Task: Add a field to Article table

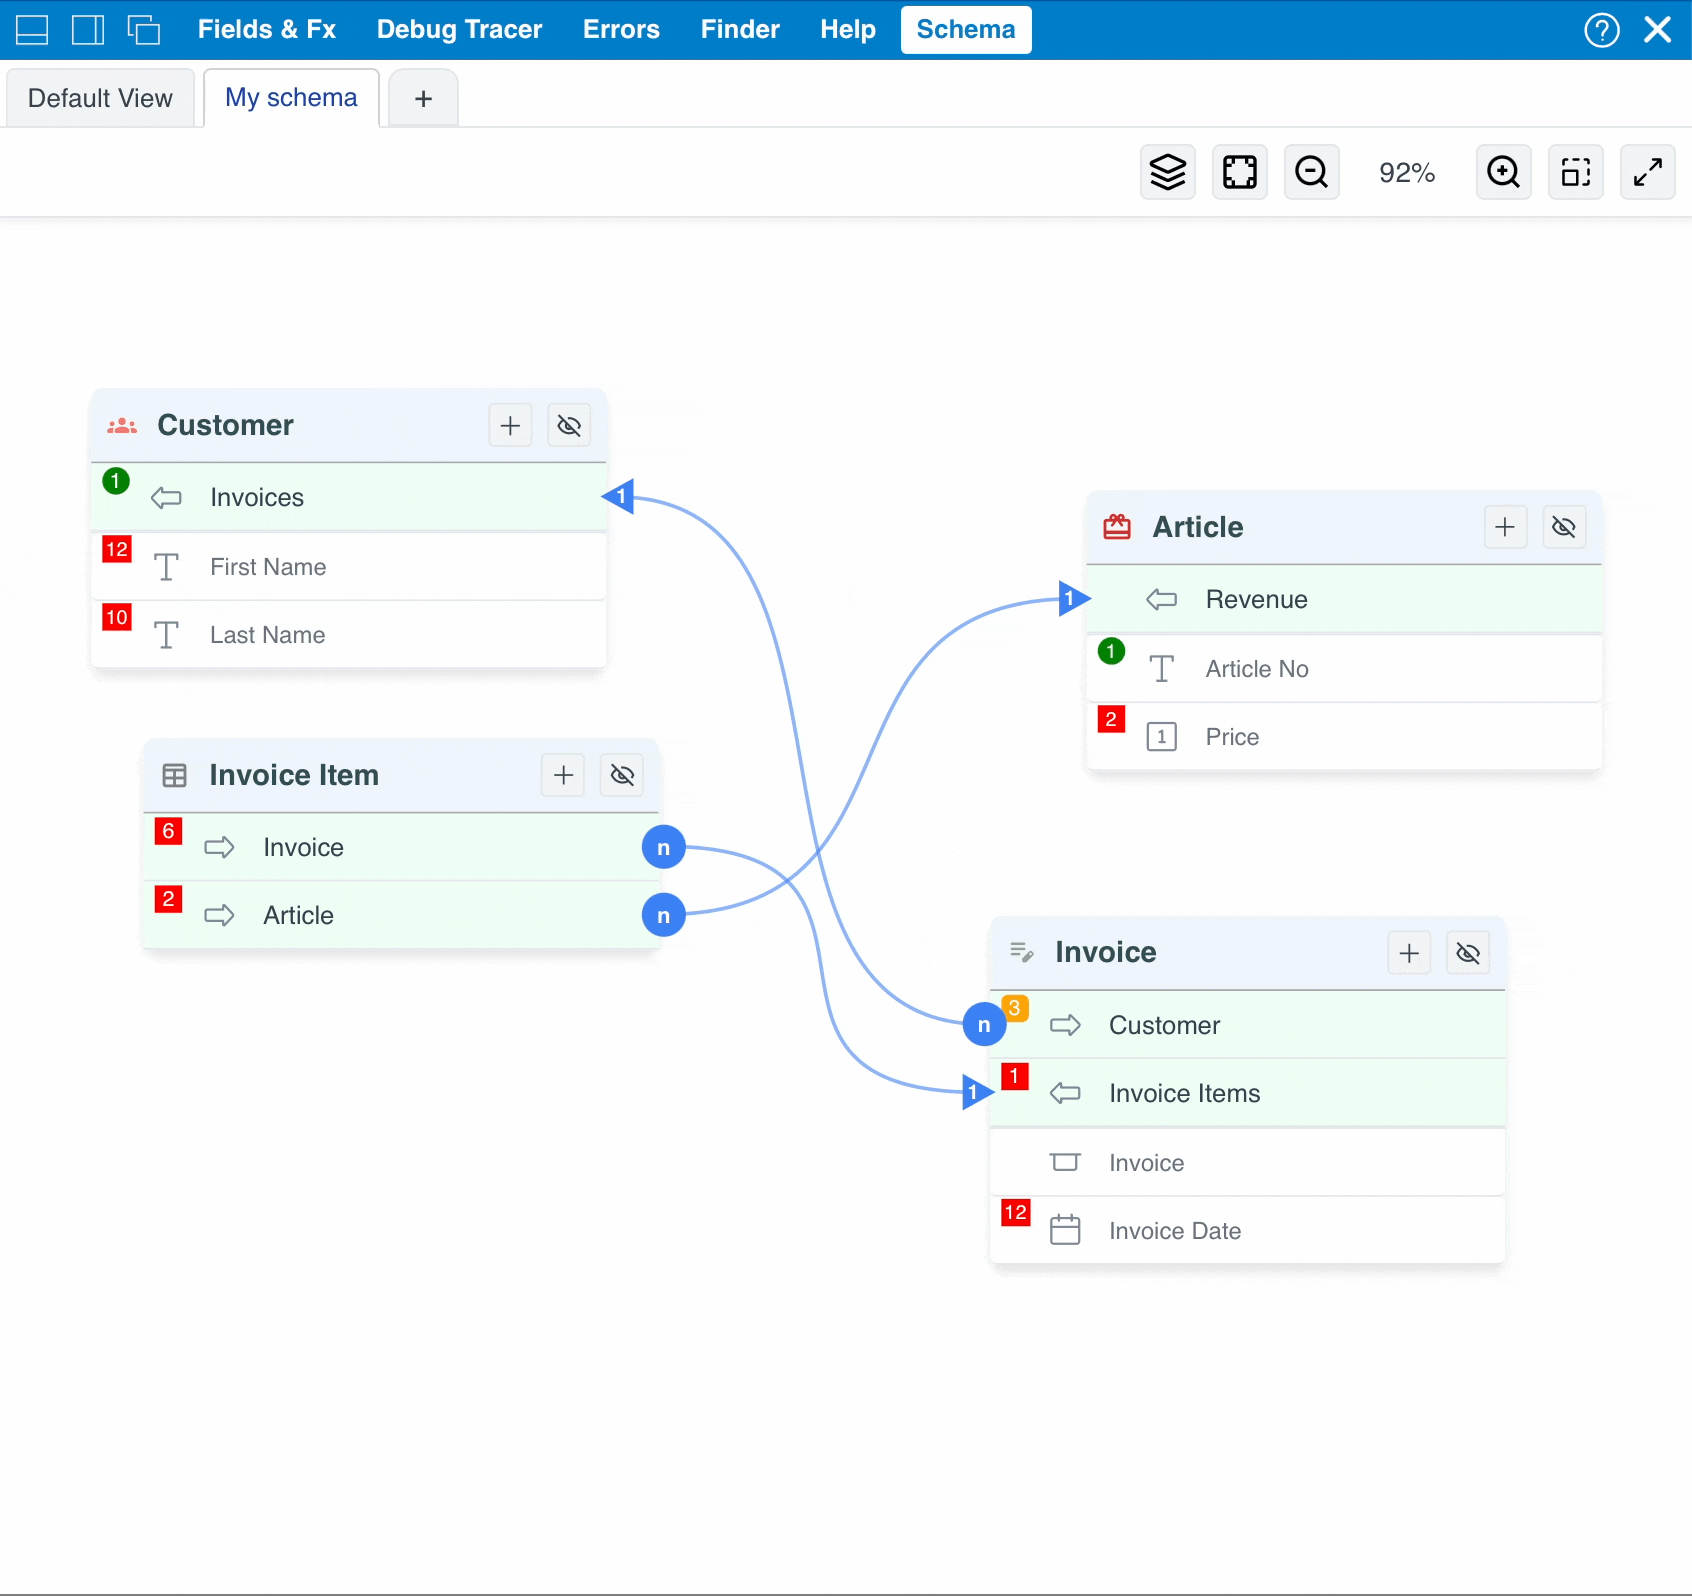Action: (1505, 527)
